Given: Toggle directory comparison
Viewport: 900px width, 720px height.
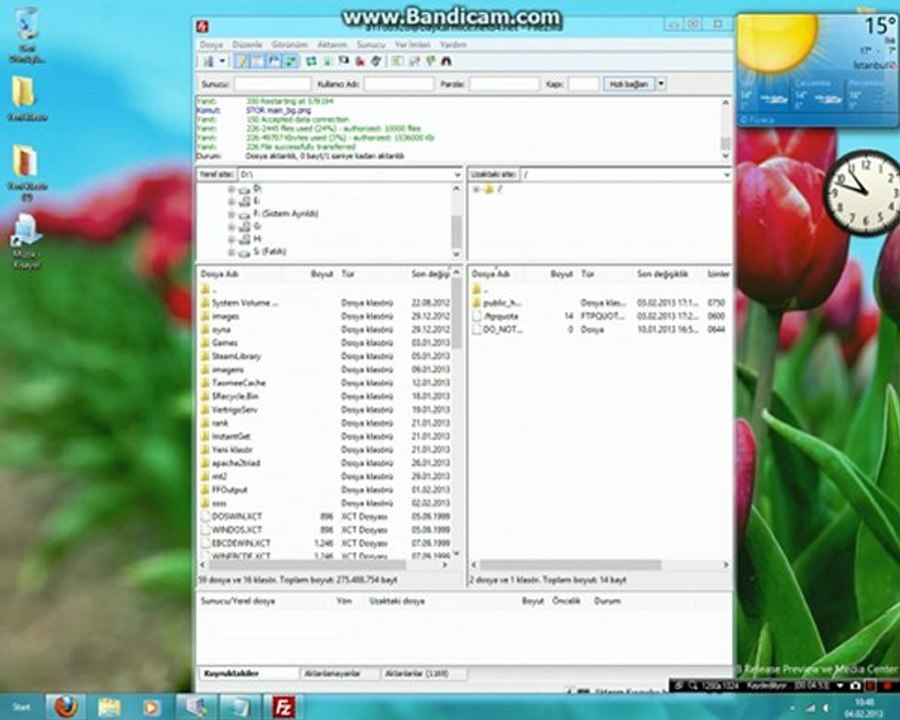Looking at the screenshot, I should click(x=413, y=61).
